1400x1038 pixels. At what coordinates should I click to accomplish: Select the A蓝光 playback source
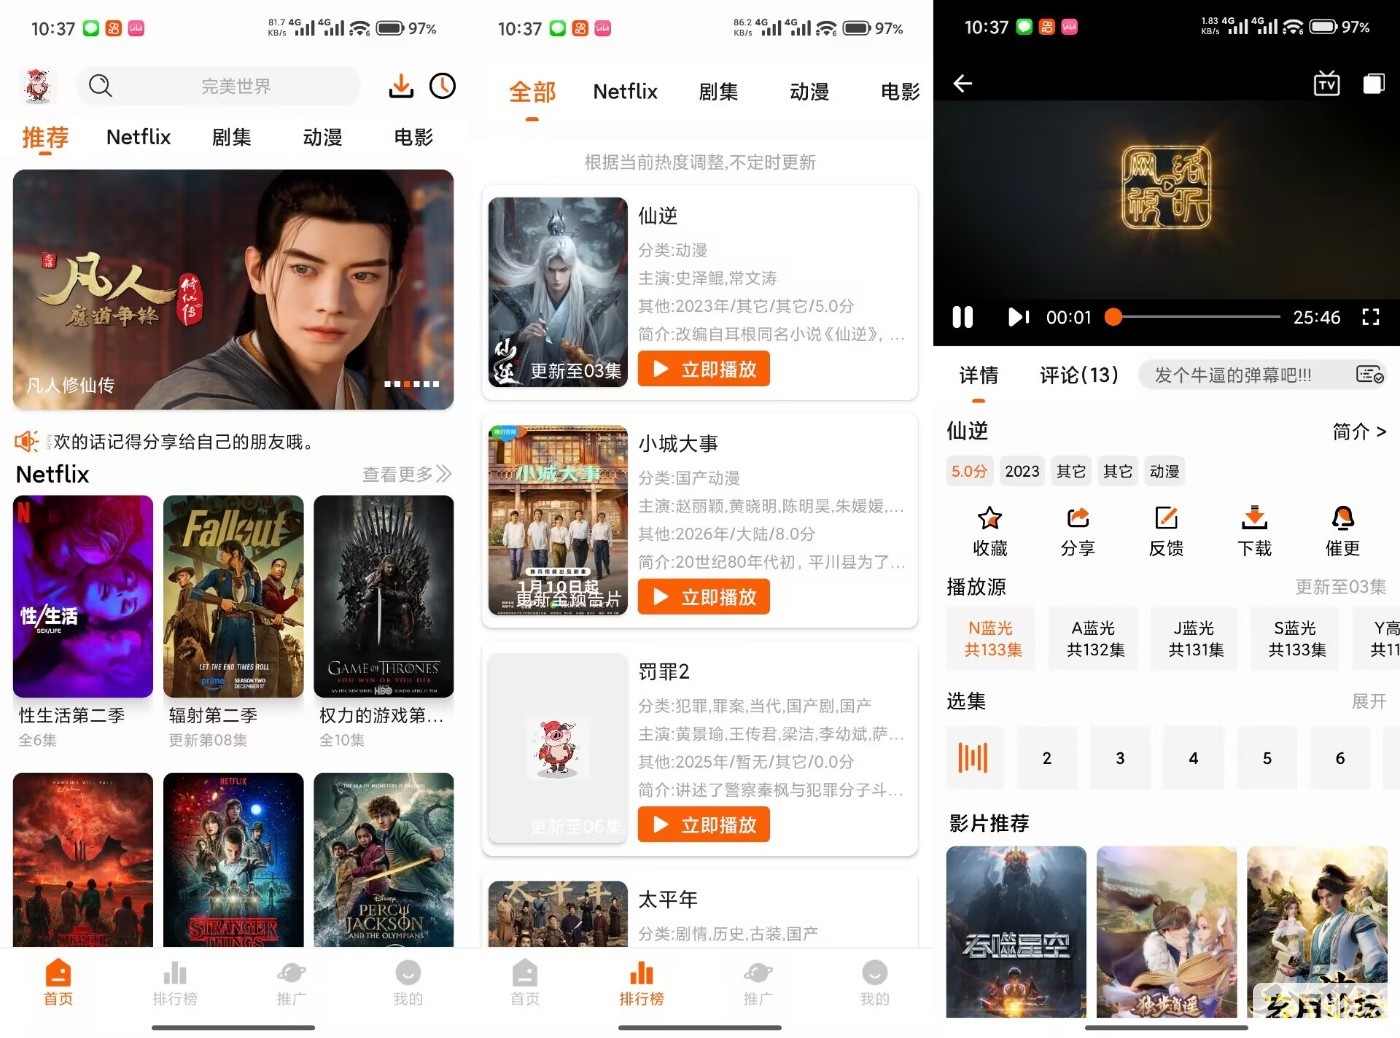click(x=1095, y=638)
